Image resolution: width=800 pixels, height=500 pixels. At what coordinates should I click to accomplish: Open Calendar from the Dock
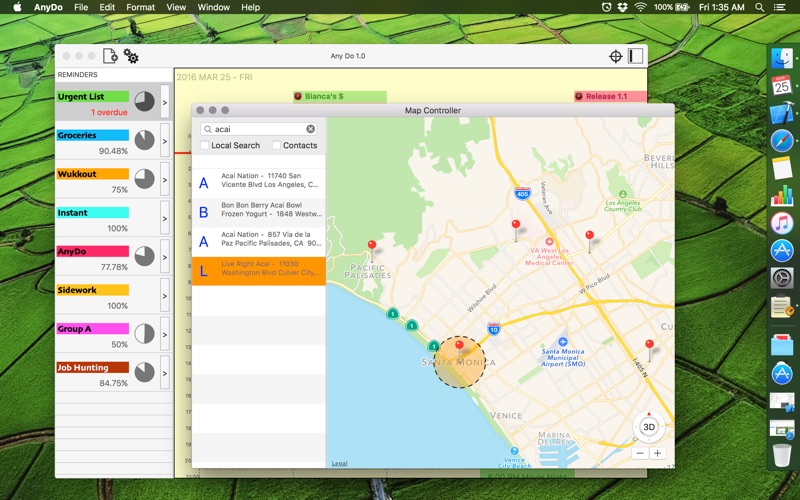pyautogui.click(x=782, y=85)
